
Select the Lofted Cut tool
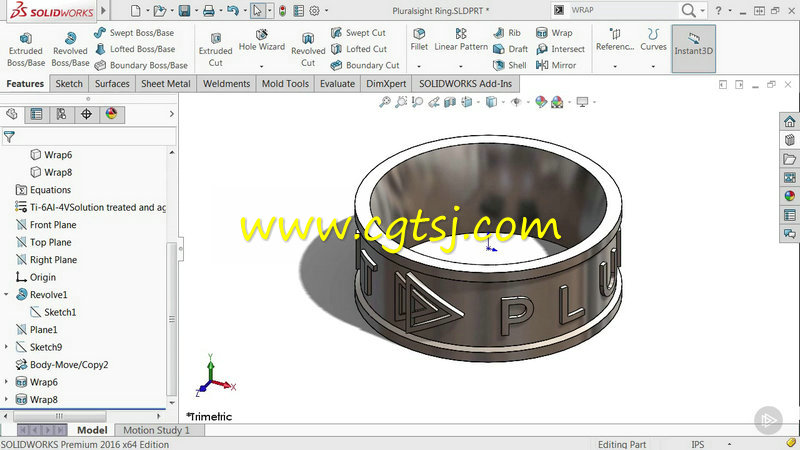359,49
